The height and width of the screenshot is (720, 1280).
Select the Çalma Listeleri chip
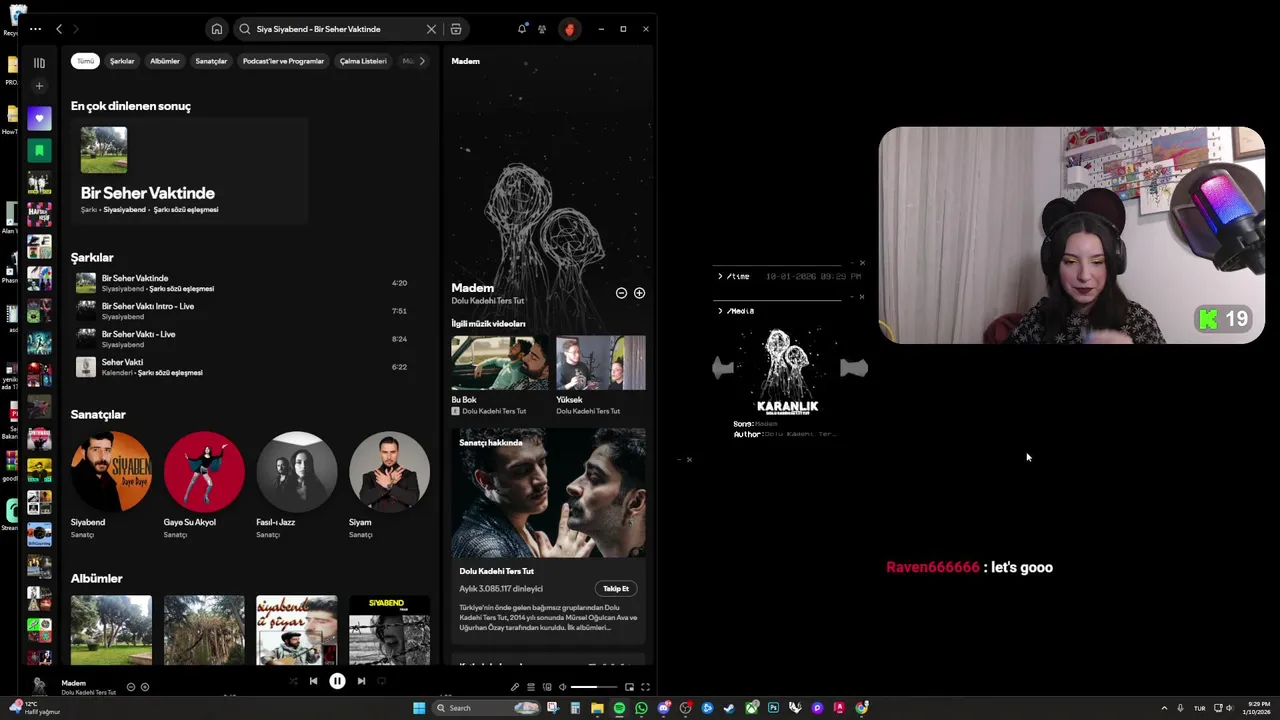click(363, 61)
